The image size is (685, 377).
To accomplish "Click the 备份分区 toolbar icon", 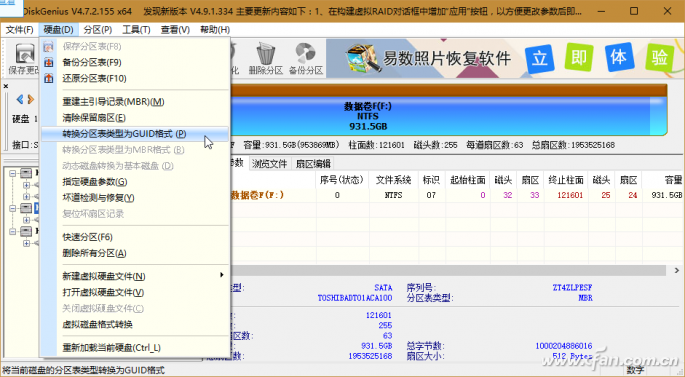I will click(x=306, y=58).
